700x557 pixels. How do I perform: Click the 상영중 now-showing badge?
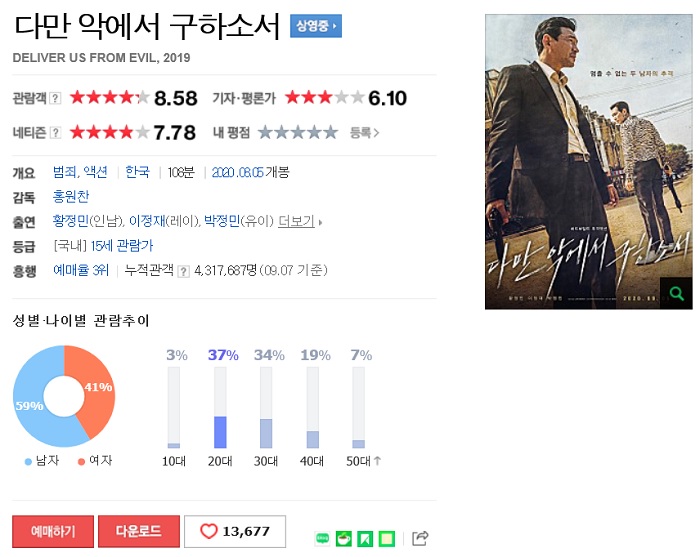[x=316, y=26]
